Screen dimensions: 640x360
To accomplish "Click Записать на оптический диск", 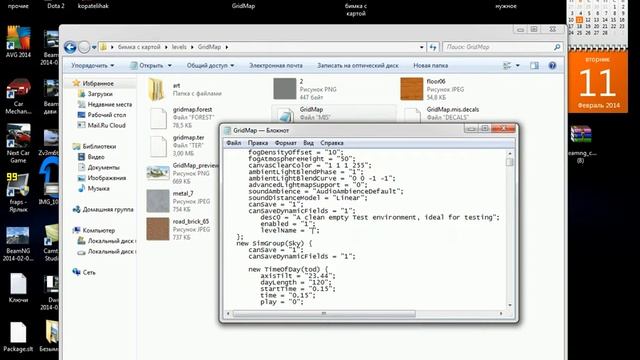I will click(358, 65).
